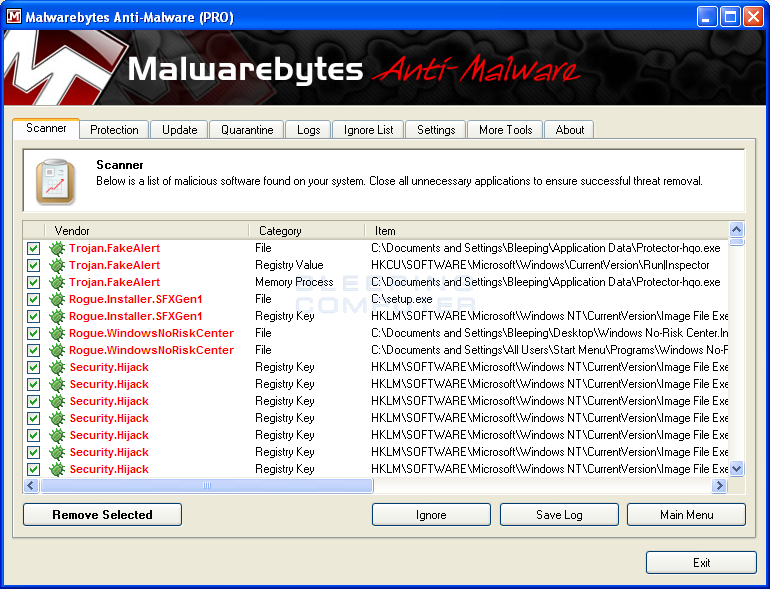Click the Item column header to sort
The image size is (770, 589).
545,230
